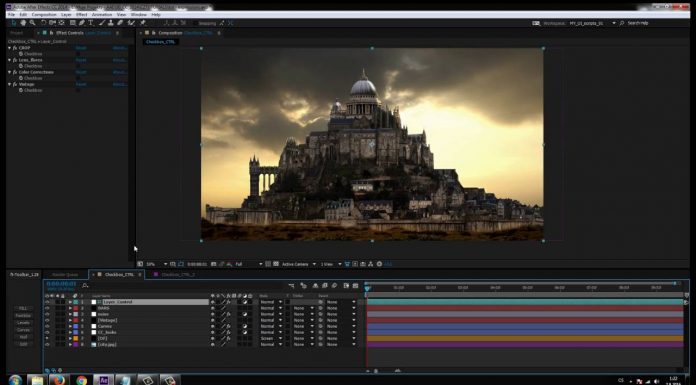Open the File menu
Screen dimensions: 696x385
pos(12,15)
